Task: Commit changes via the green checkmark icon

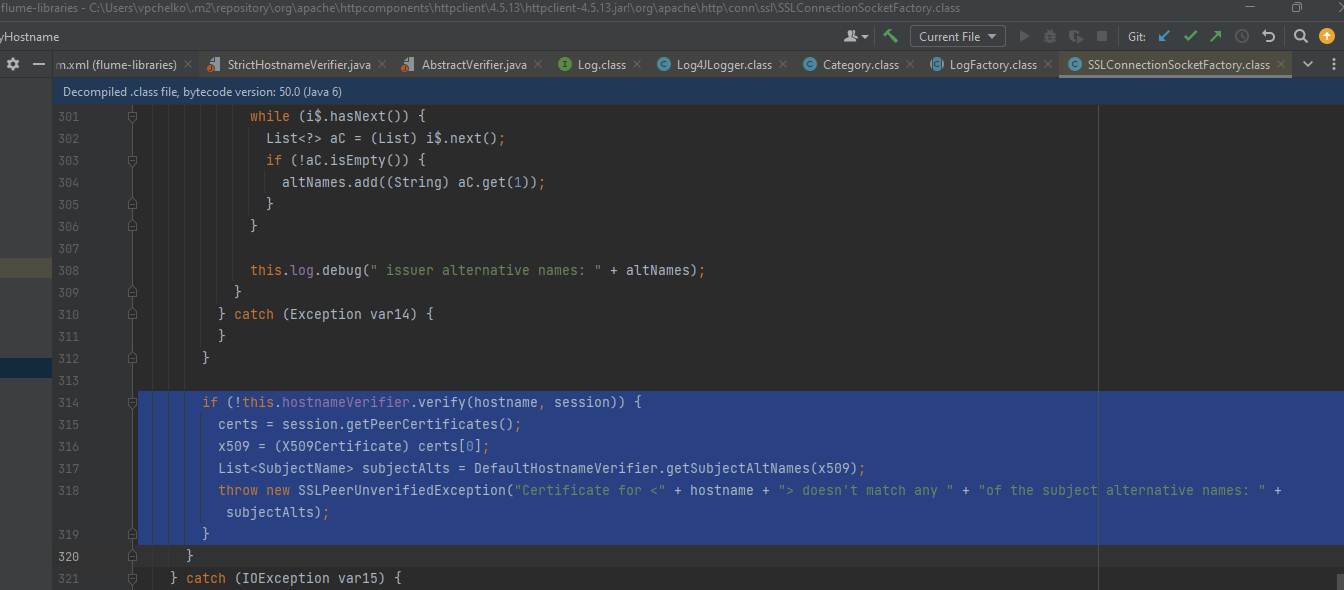Action: pos(1190,36)
